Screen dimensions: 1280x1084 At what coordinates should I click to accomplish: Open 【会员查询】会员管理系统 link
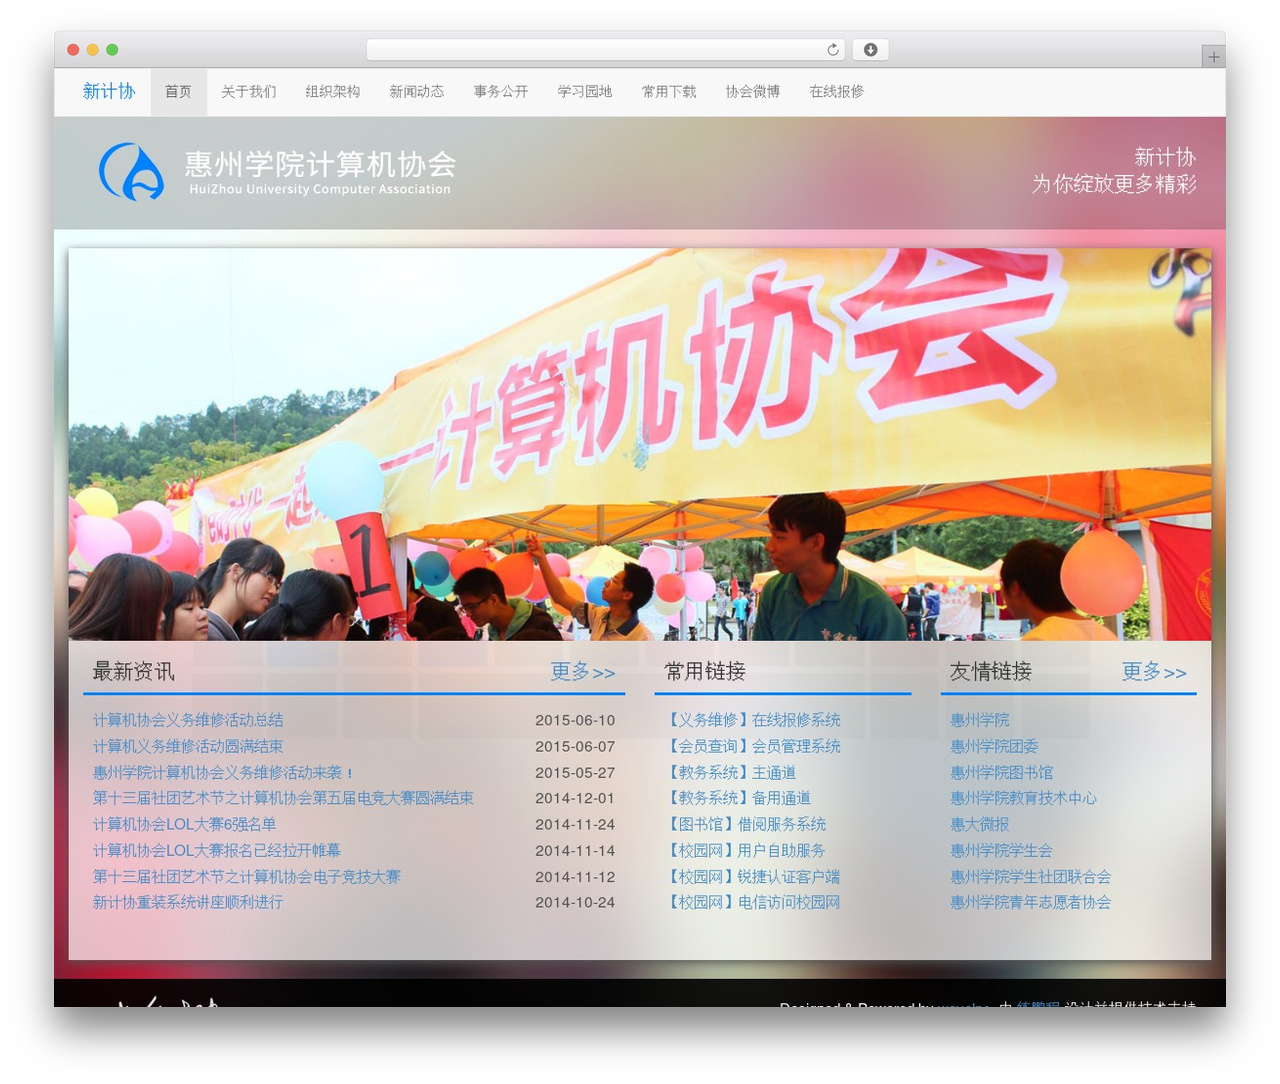tap(753, 746)
